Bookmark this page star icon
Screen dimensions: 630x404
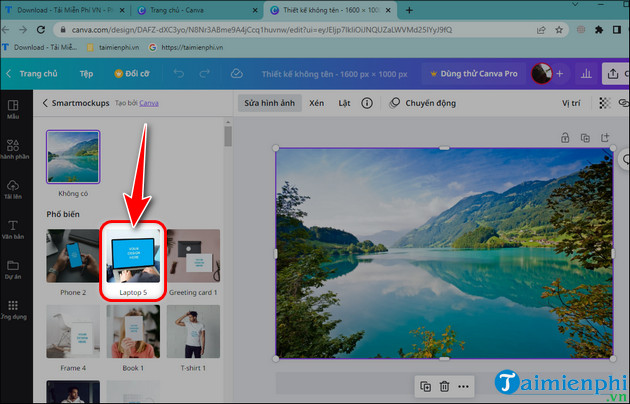[x=559, y=30]
